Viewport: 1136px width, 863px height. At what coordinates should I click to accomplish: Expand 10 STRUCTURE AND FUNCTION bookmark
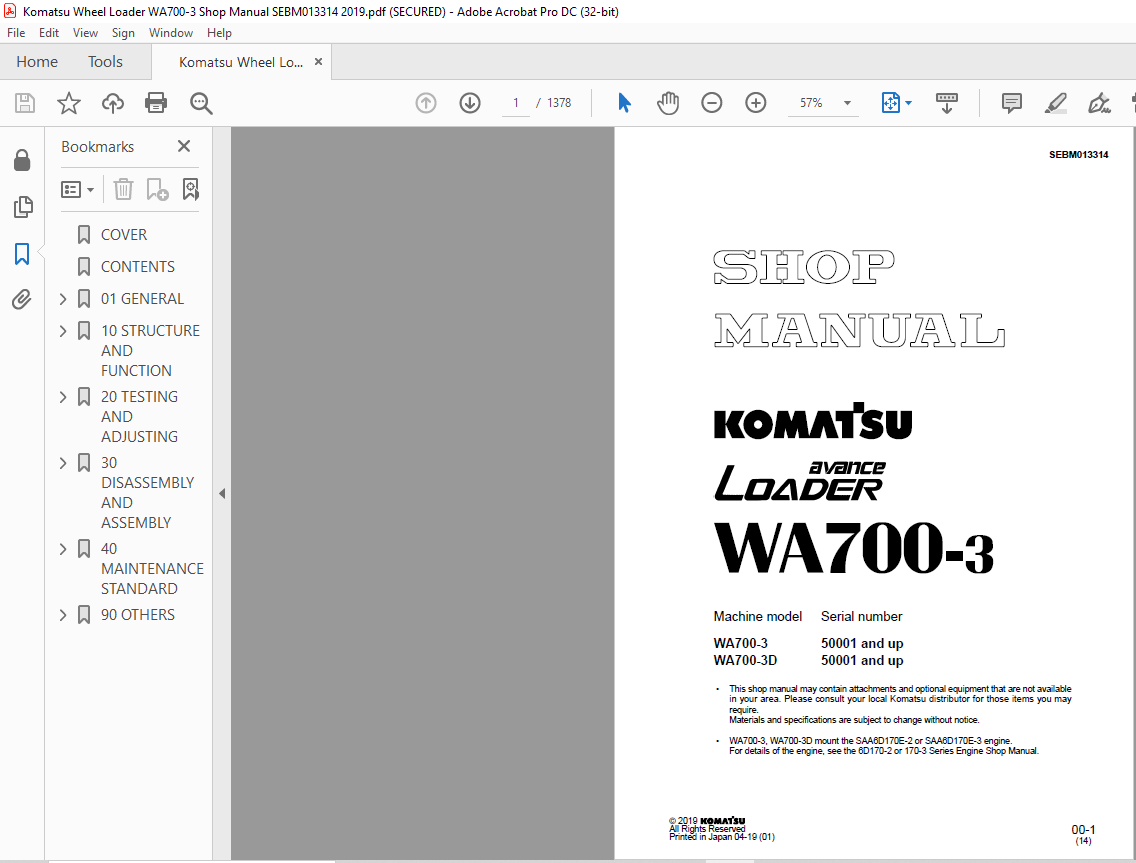coord(63,331)
